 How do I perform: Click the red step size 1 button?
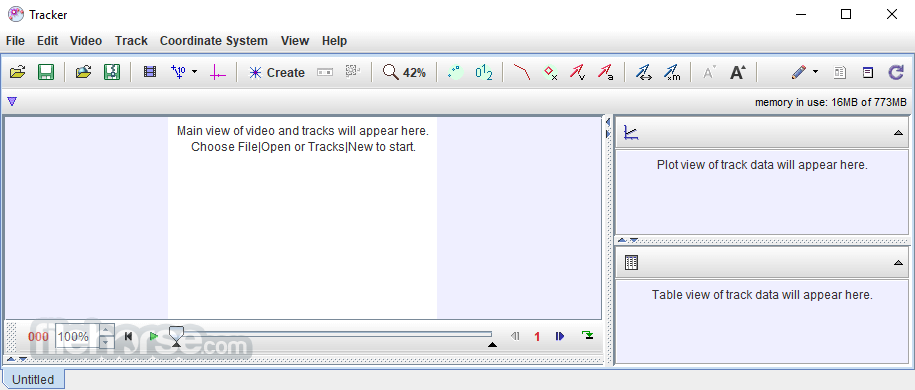537,336
